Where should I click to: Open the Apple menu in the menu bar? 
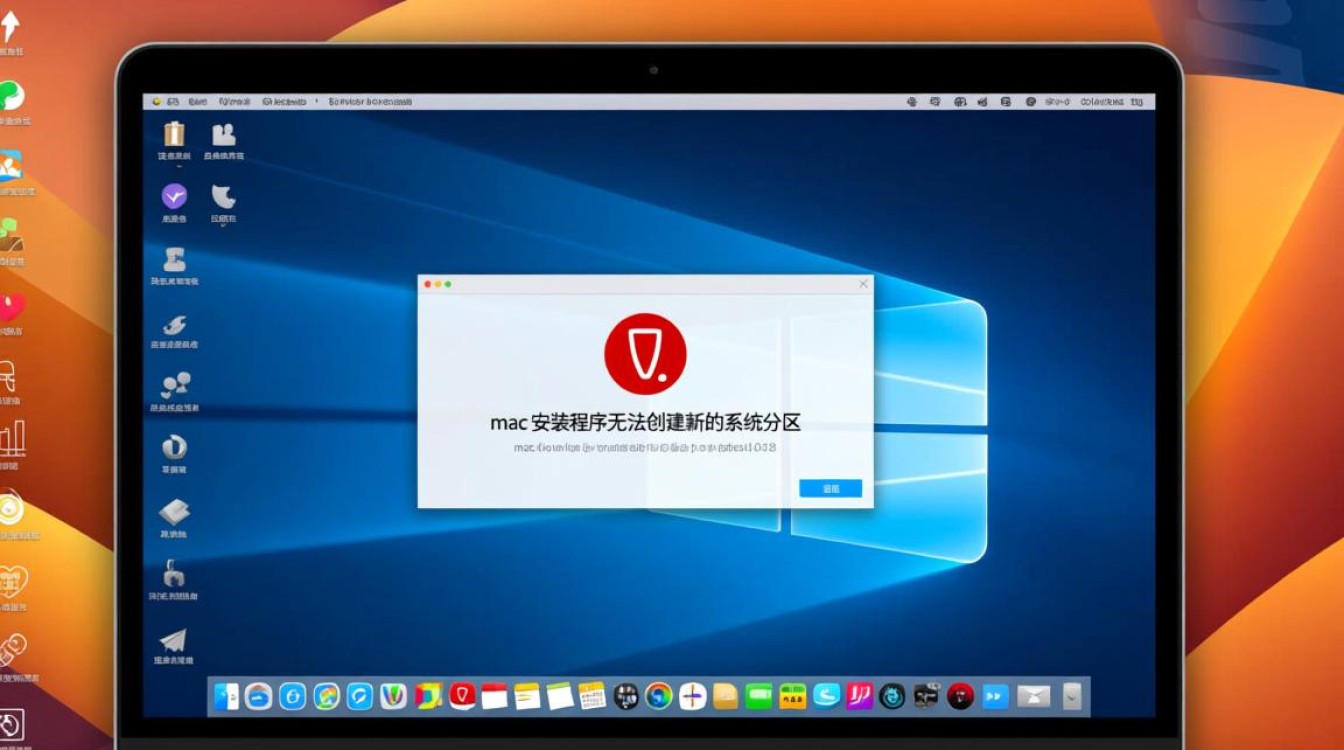[157, 101]
